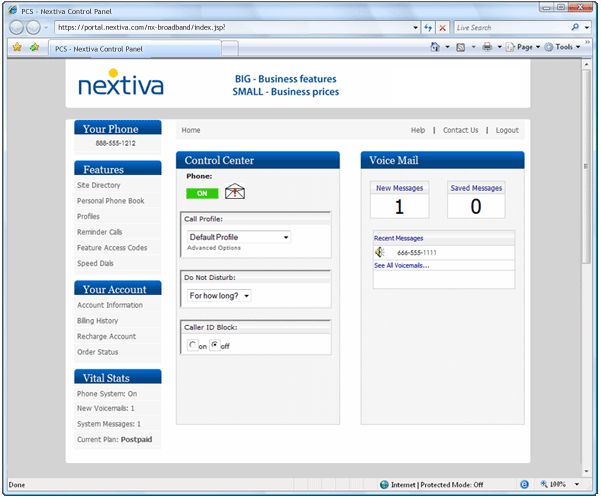Check Order Status
Screen dimensions: 601x500
click(97, 352)
